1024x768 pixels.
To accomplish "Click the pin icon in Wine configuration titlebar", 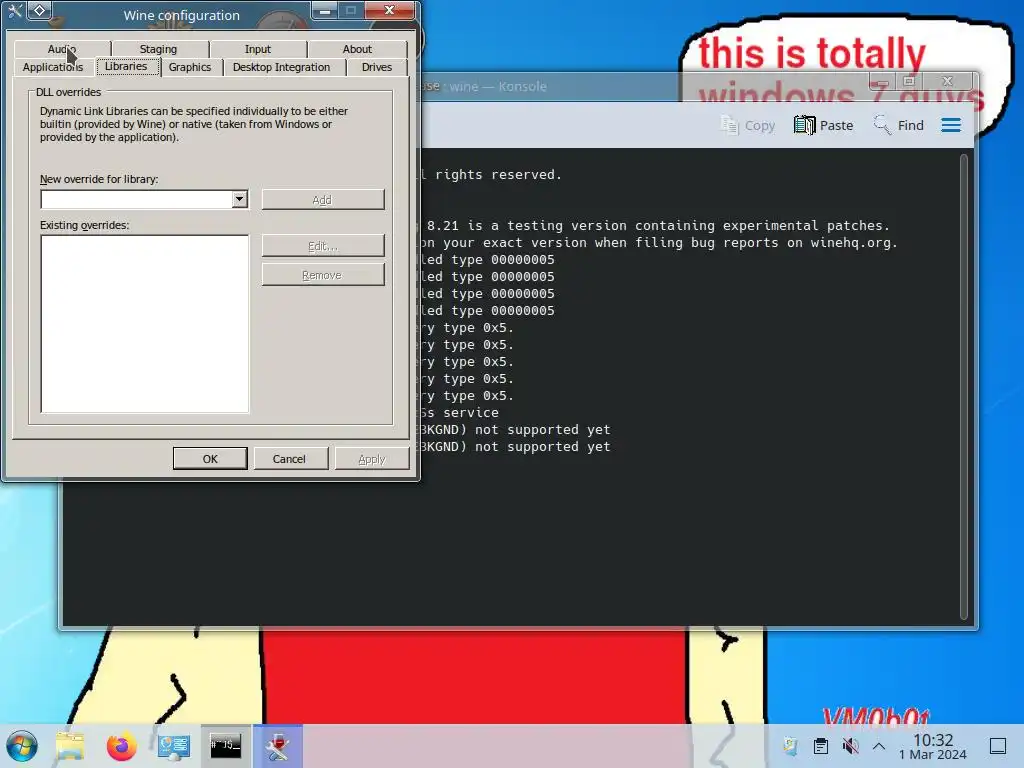I will 39,10.
